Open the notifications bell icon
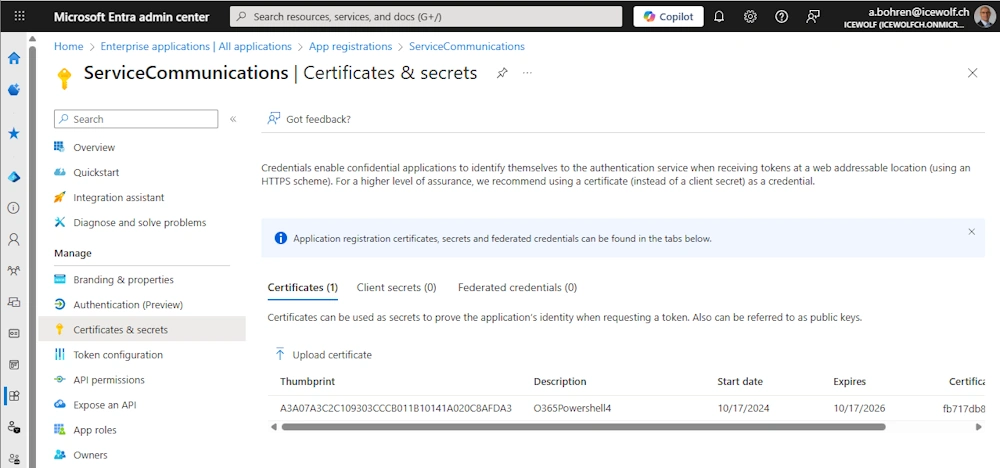1000x468 pixels. click(718, 17)
